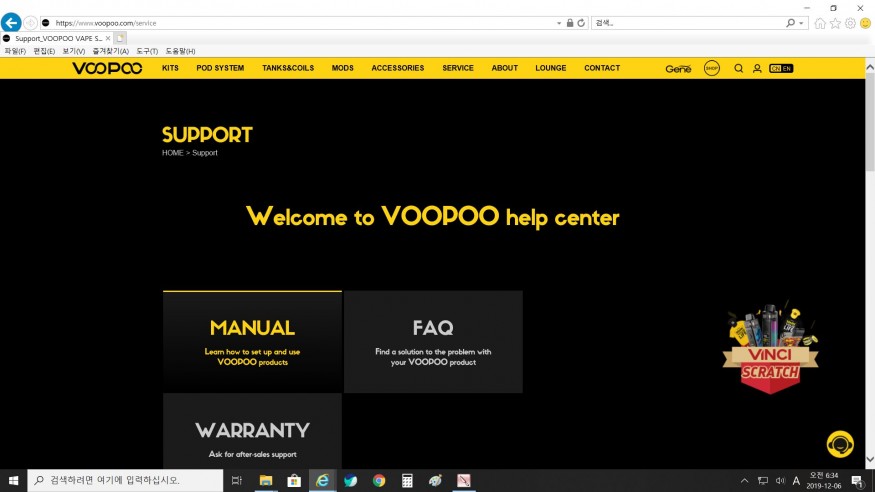This screenshot has width=875, height=492.
Task: Open Favorites star icon
Action: pyautogui.click(x=835, y=23)
